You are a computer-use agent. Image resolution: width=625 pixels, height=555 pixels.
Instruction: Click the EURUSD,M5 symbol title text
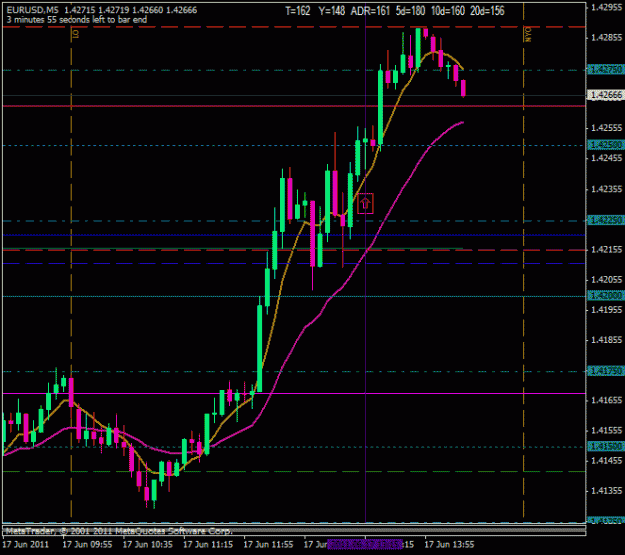32,10
